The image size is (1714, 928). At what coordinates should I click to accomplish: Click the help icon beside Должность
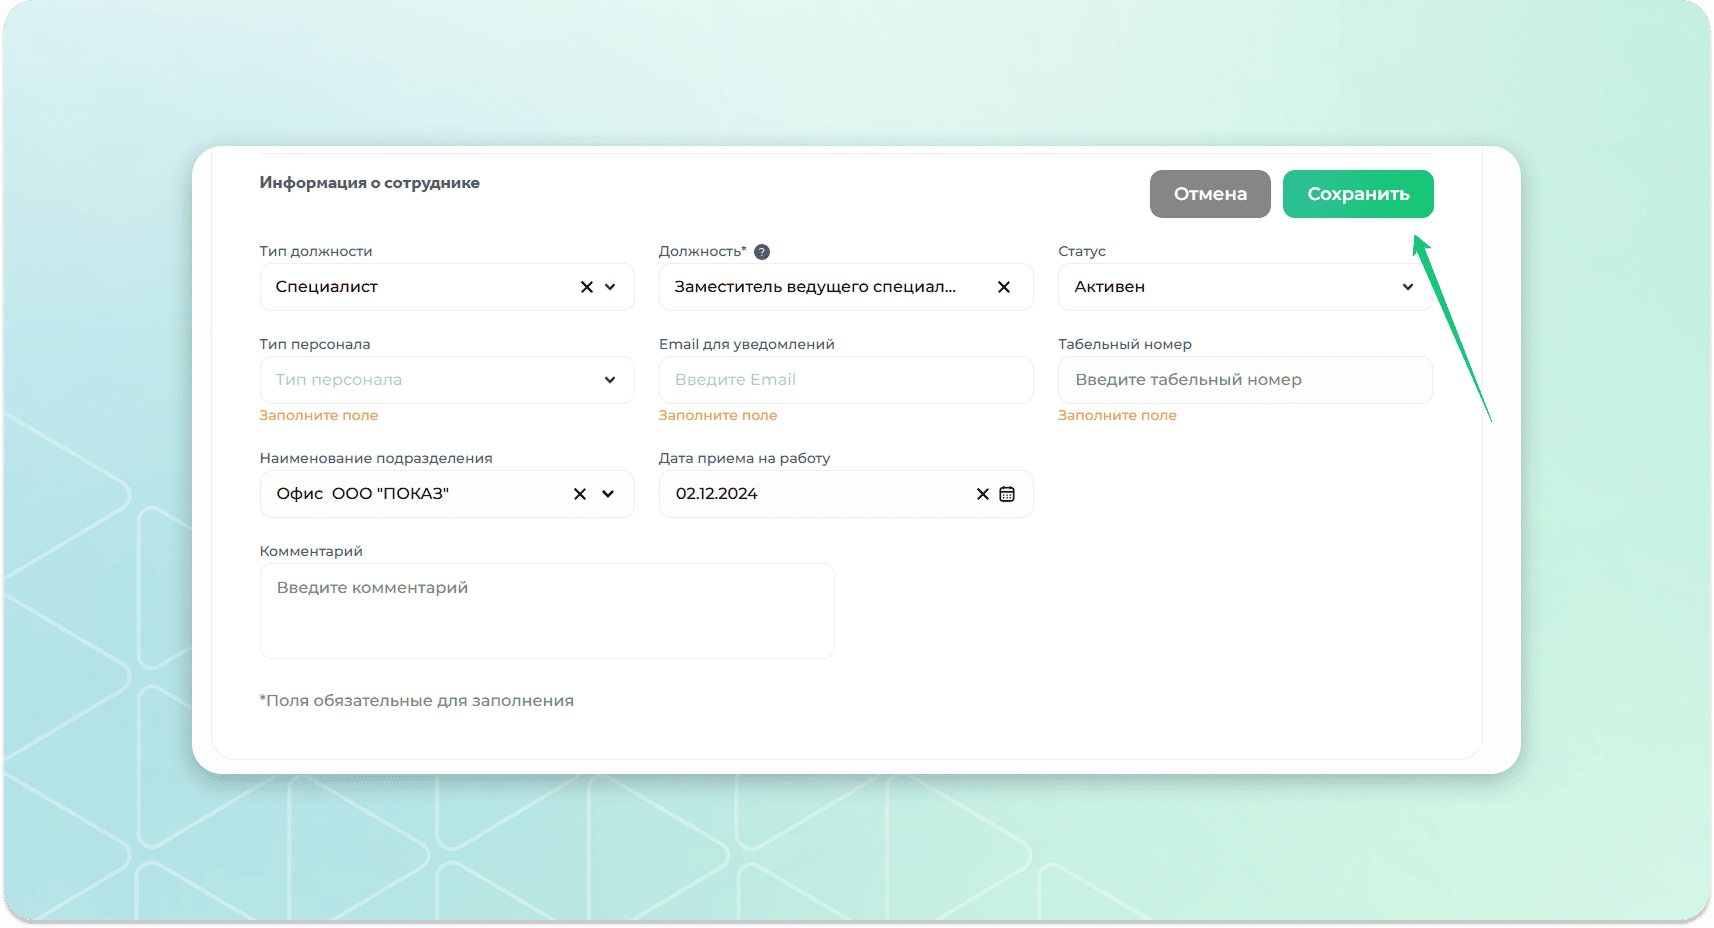pyautogui.click(x=762, y=252)
